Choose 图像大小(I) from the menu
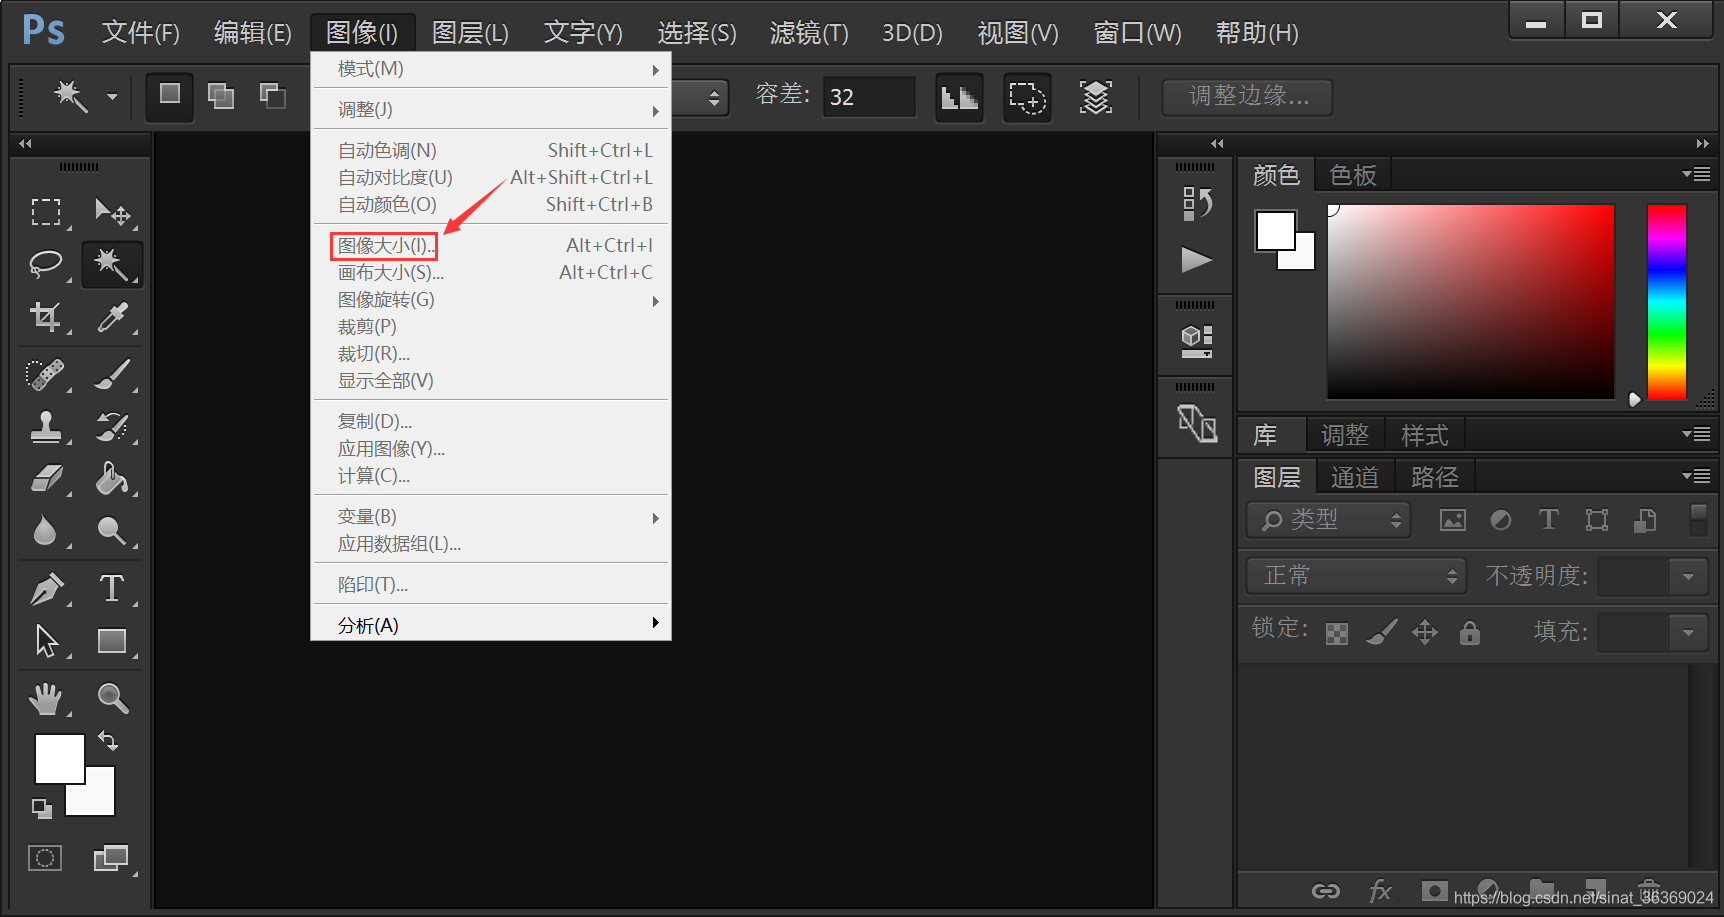The height and width of the screenshot is (917, 1724). tap(490, 246)
